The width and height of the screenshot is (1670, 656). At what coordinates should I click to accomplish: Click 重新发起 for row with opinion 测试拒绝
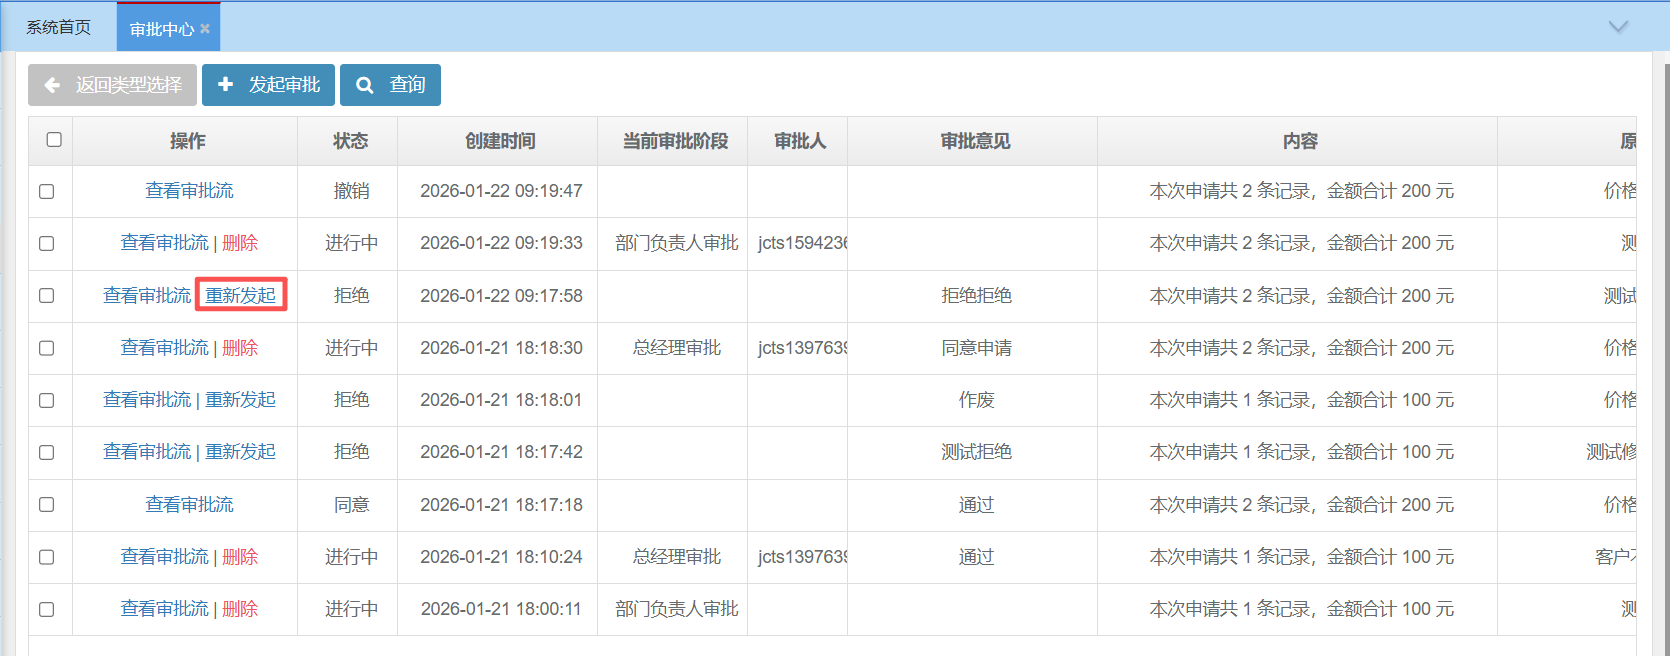tap(241, 452)
